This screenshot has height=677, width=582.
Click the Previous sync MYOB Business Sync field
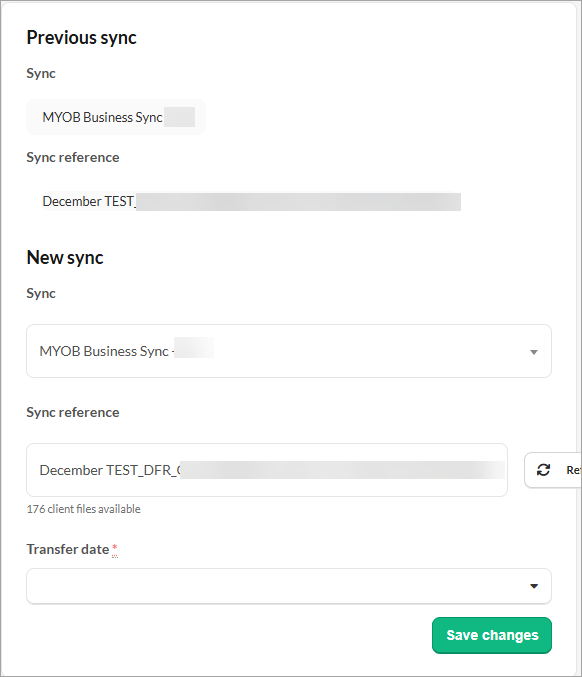(116, 117)
